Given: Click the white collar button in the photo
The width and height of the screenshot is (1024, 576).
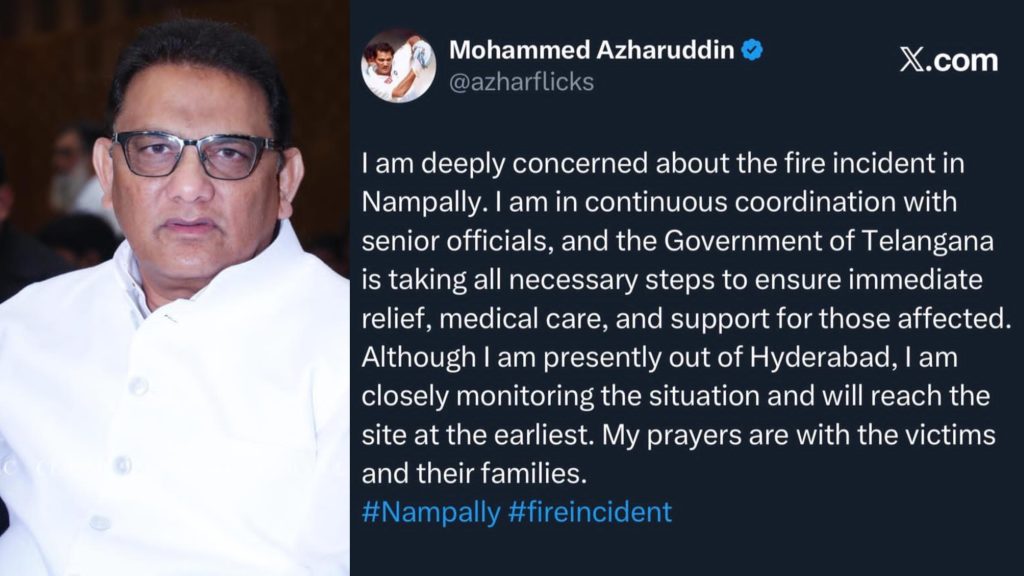Looking at the screenshot, I should tap(138, 385).
